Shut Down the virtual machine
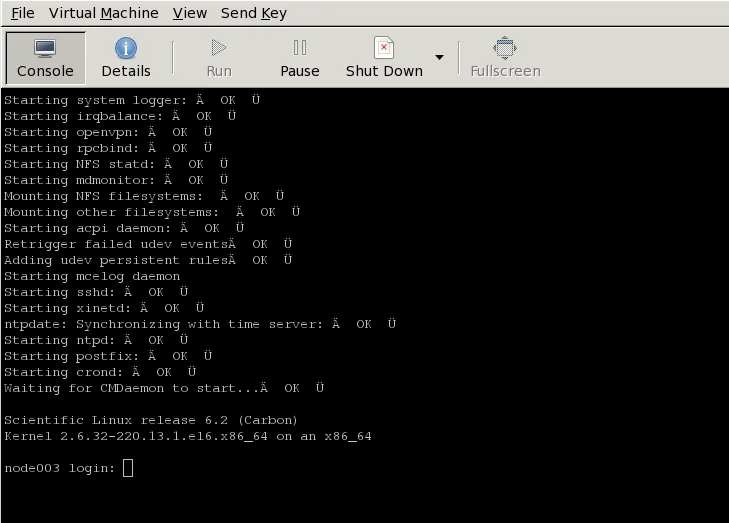This screenshot has height=523, width=729. [384, 58]
